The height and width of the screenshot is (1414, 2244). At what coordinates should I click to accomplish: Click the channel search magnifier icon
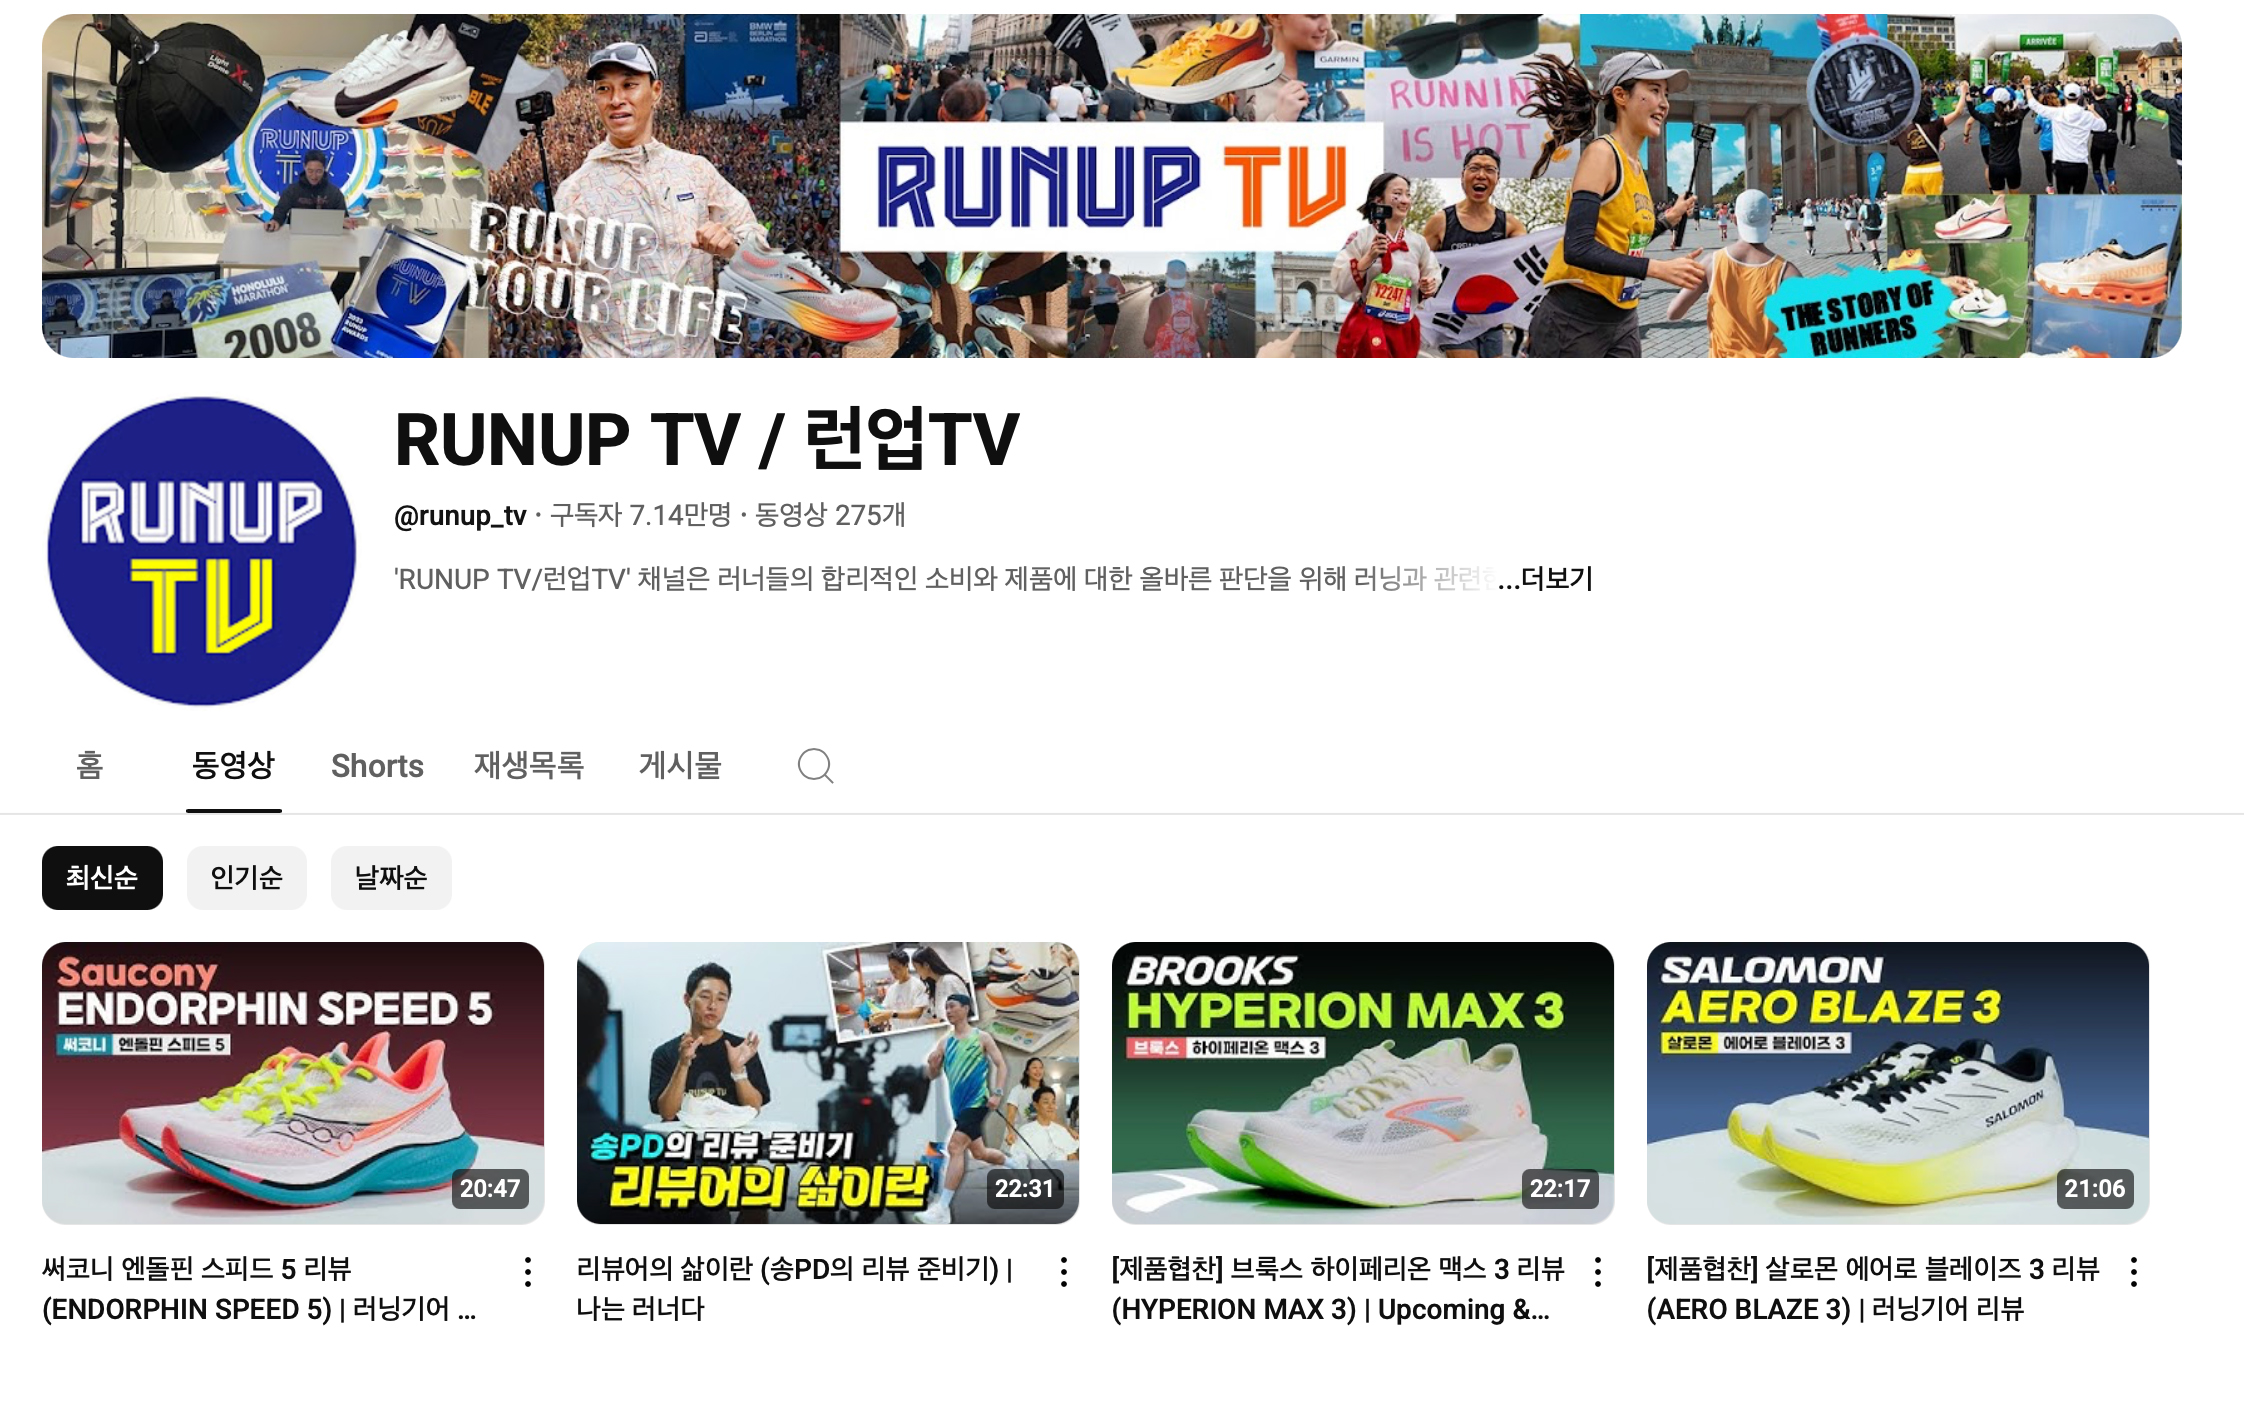click(x=815, y=766)
